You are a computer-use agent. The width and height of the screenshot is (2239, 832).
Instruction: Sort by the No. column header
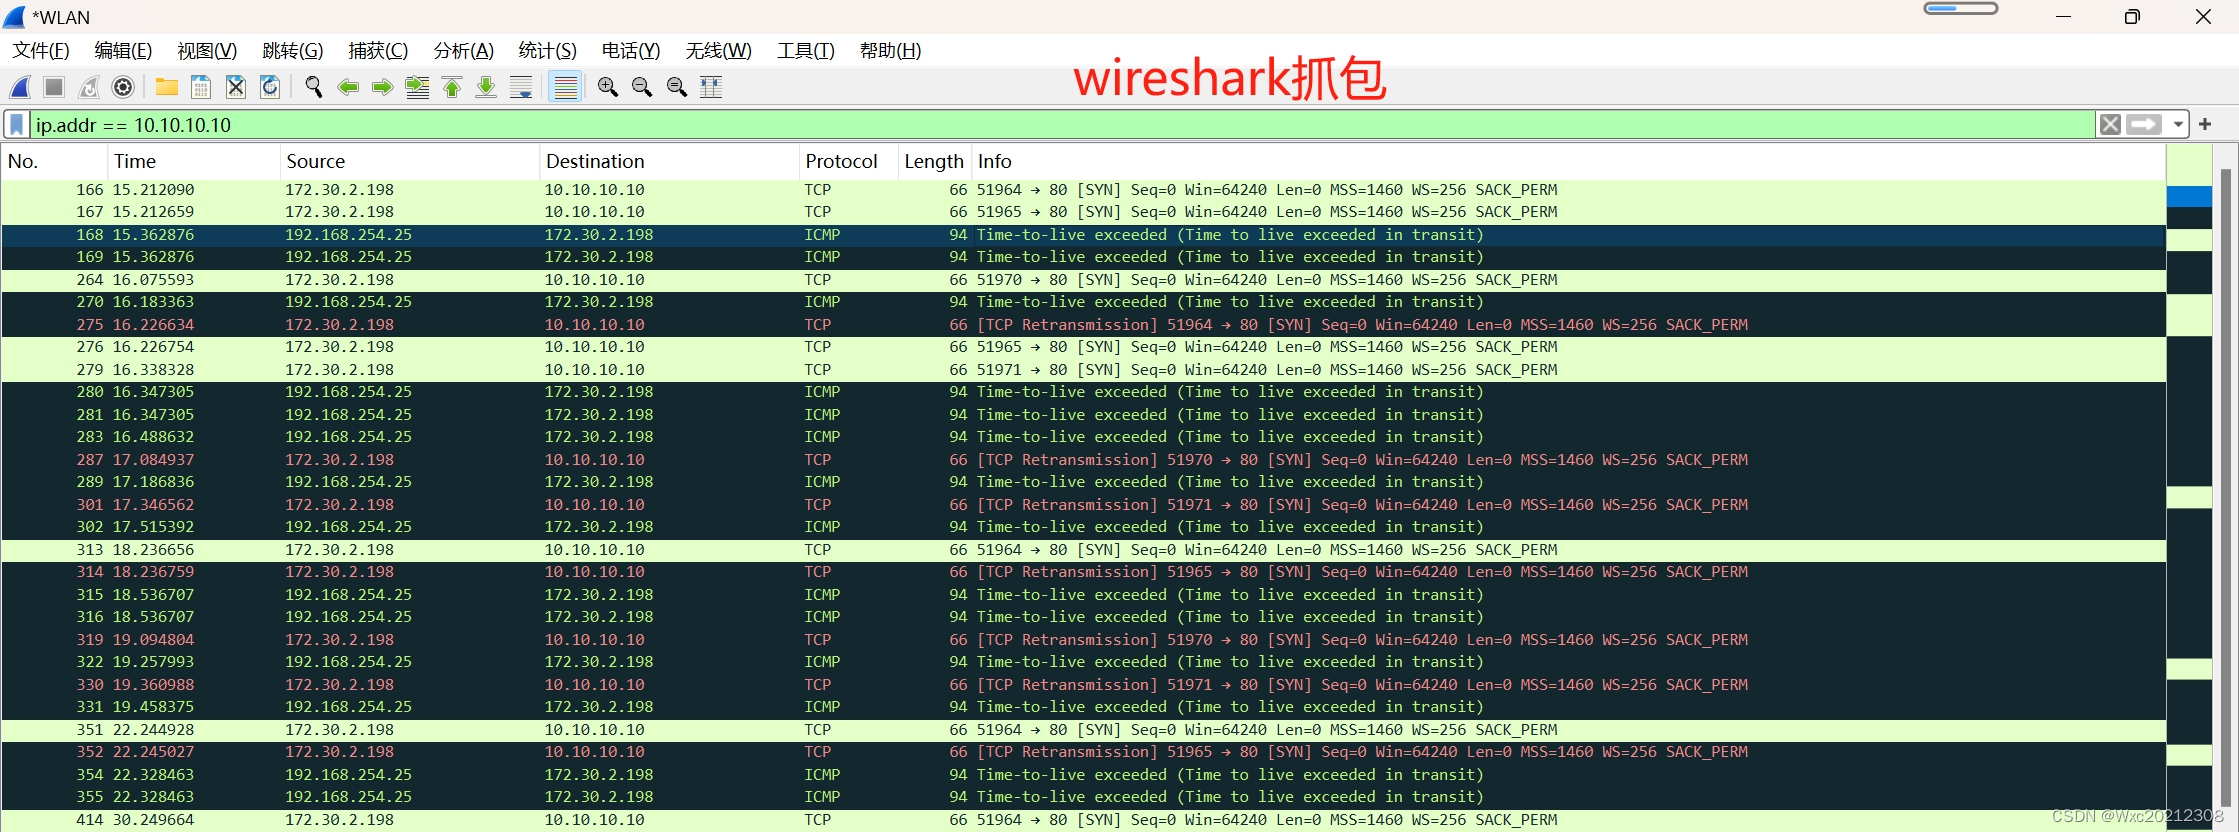click(54, 161)
